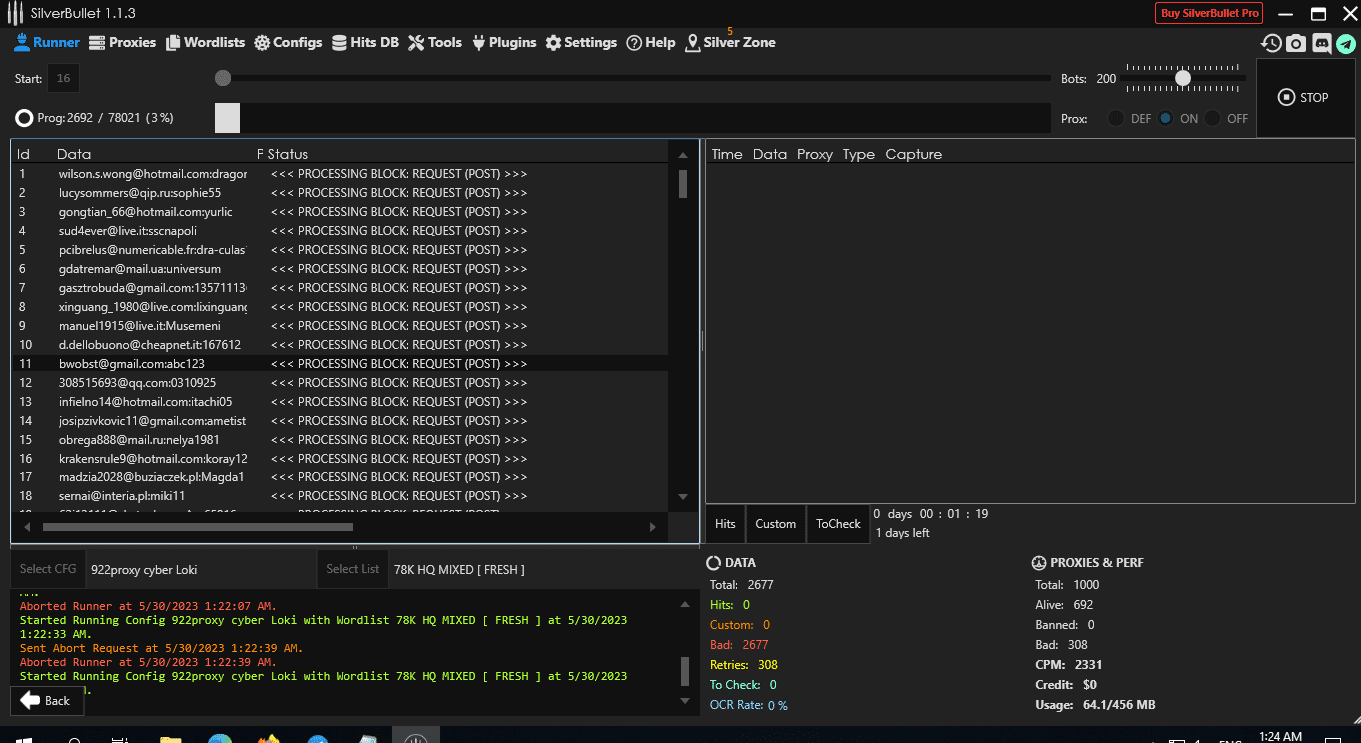Viewport: 1361px width, 743px height.
Task: Select the DEF proxy radio button
Action: (x=1116, y=118)
